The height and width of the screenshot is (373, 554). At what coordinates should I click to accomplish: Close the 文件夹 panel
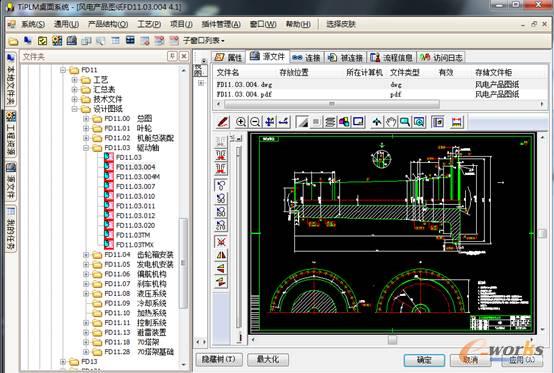tap(184, 57)
